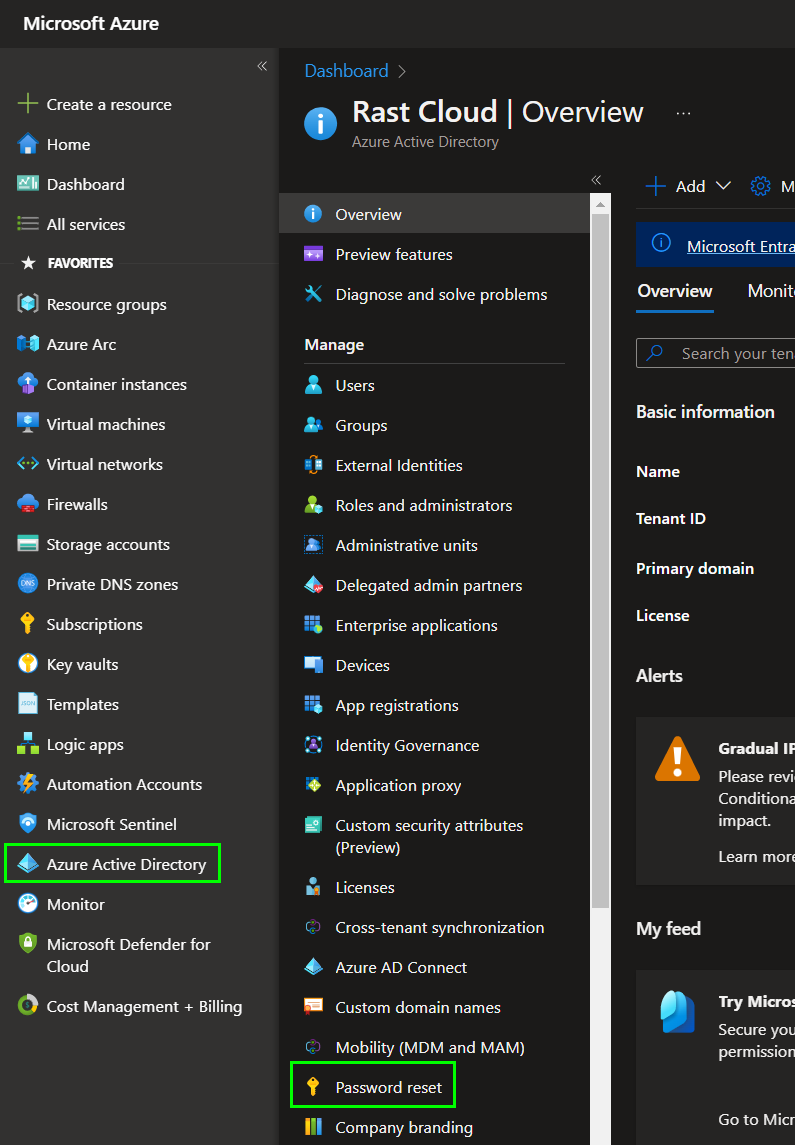The image size is (795, 1145).
Task: Click the Dashboard breadcrumb link
Action: coord(346,71)
